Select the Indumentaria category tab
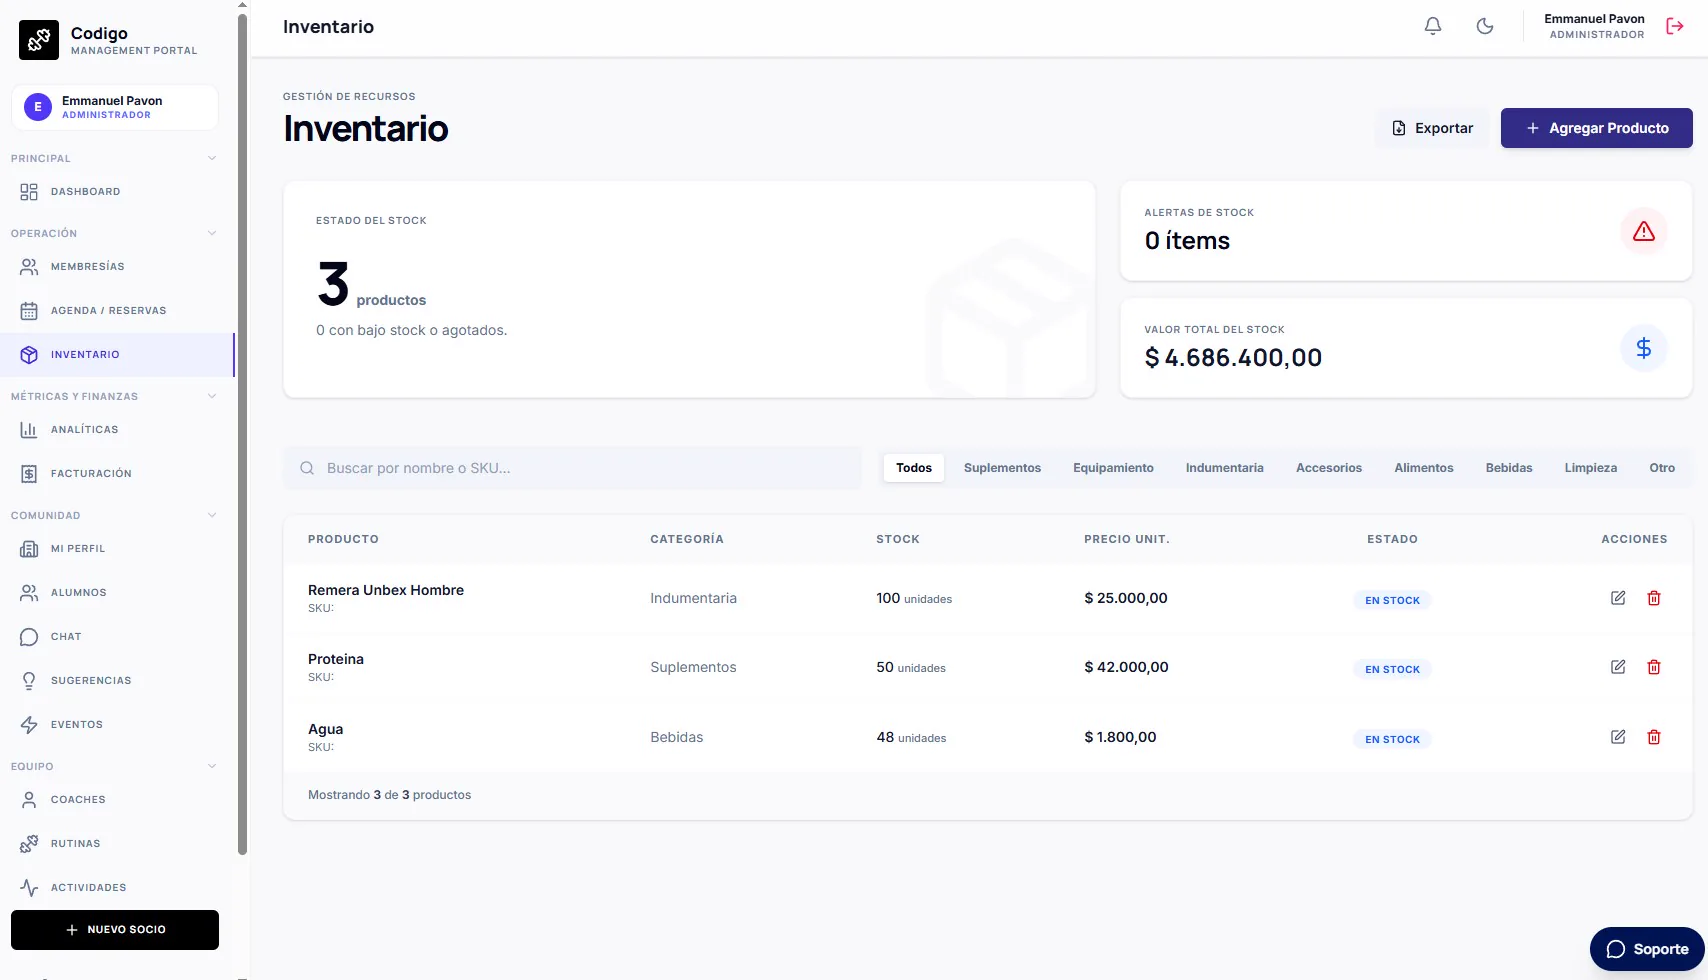Image resolution: width=1708 pixels, height=980 pixels. (x=1224, y=468)
